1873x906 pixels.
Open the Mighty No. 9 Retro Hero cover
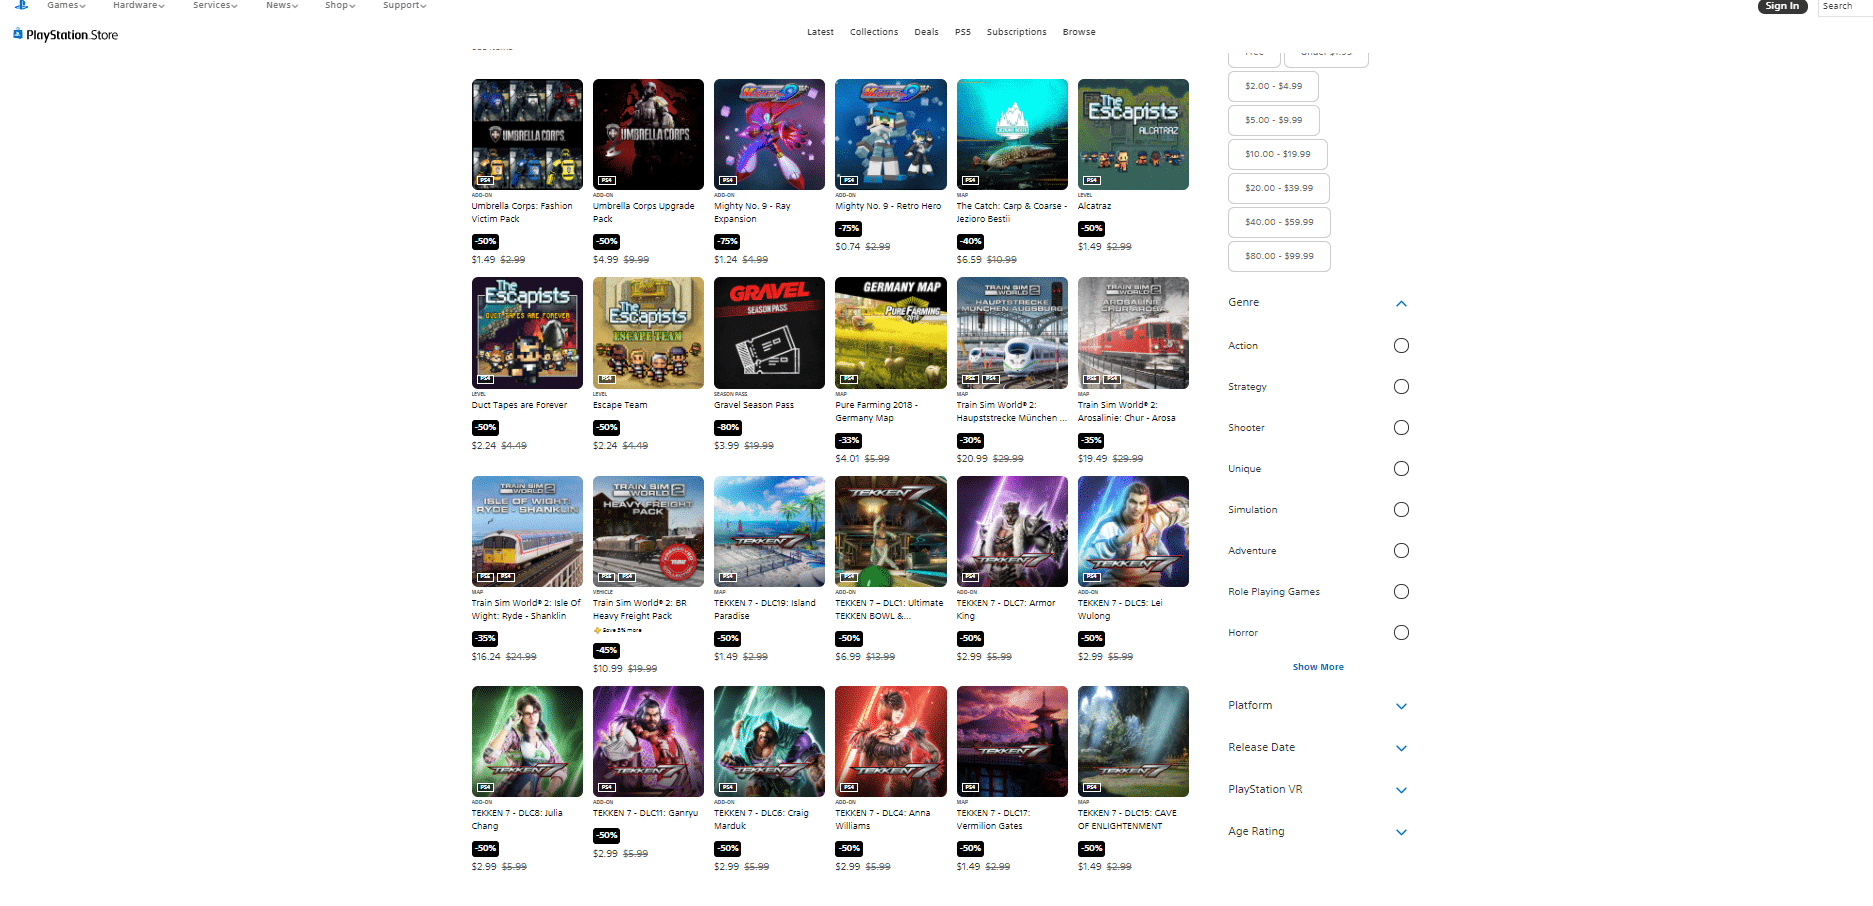coord(890,134)
